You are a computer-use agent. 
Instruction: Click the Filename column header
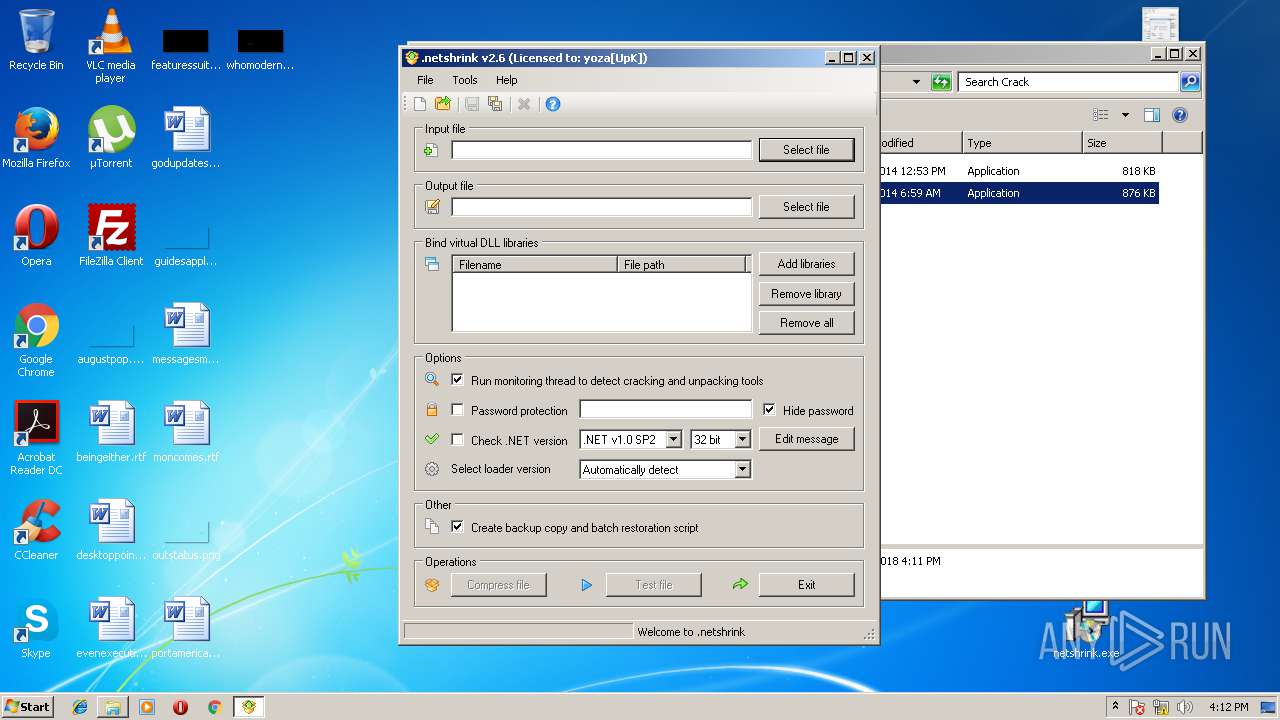pyautogui.click(x=535, y=265)
